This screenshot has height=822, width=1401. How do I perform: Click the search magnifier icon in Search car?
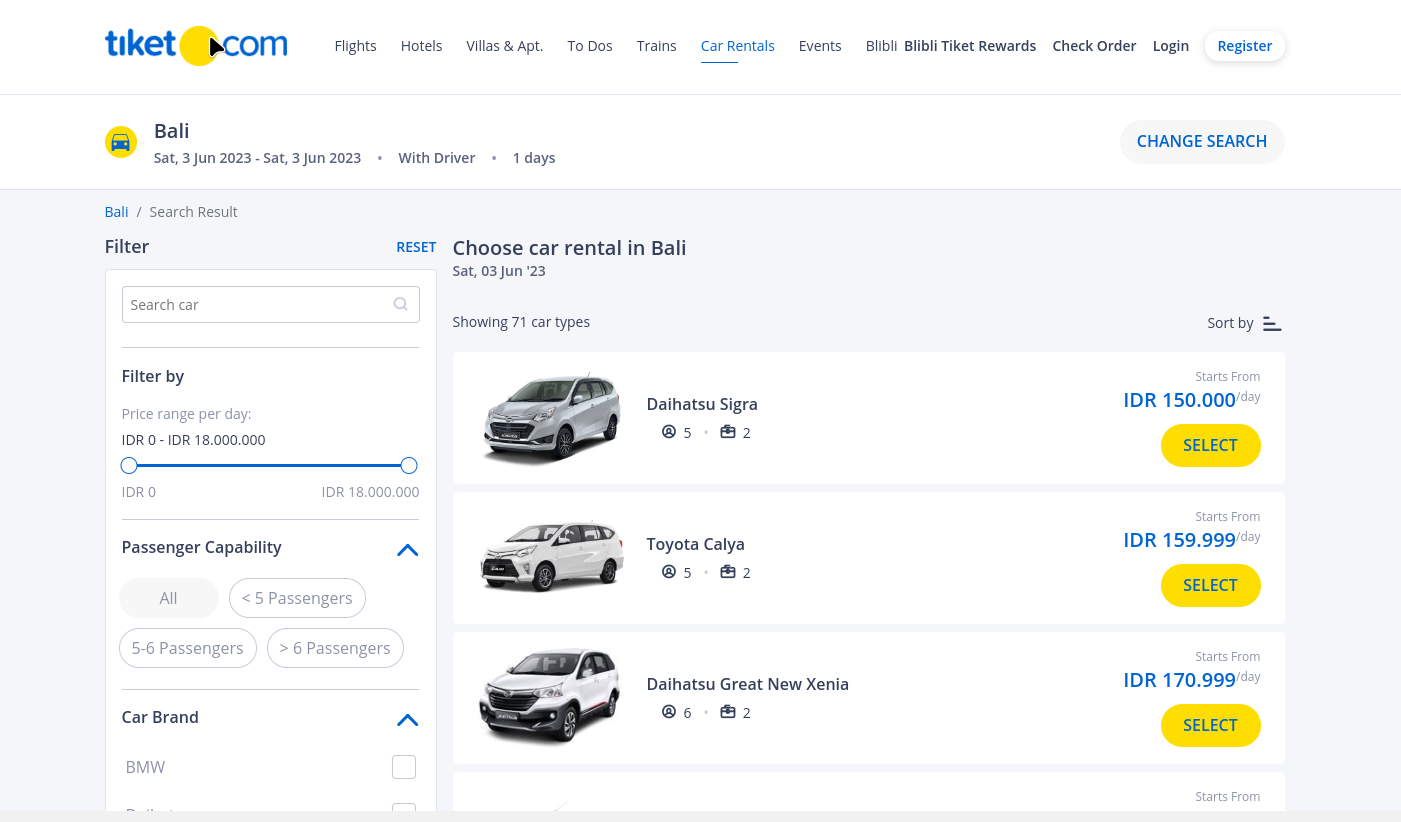pyautogui.click(x=400, y=304)
